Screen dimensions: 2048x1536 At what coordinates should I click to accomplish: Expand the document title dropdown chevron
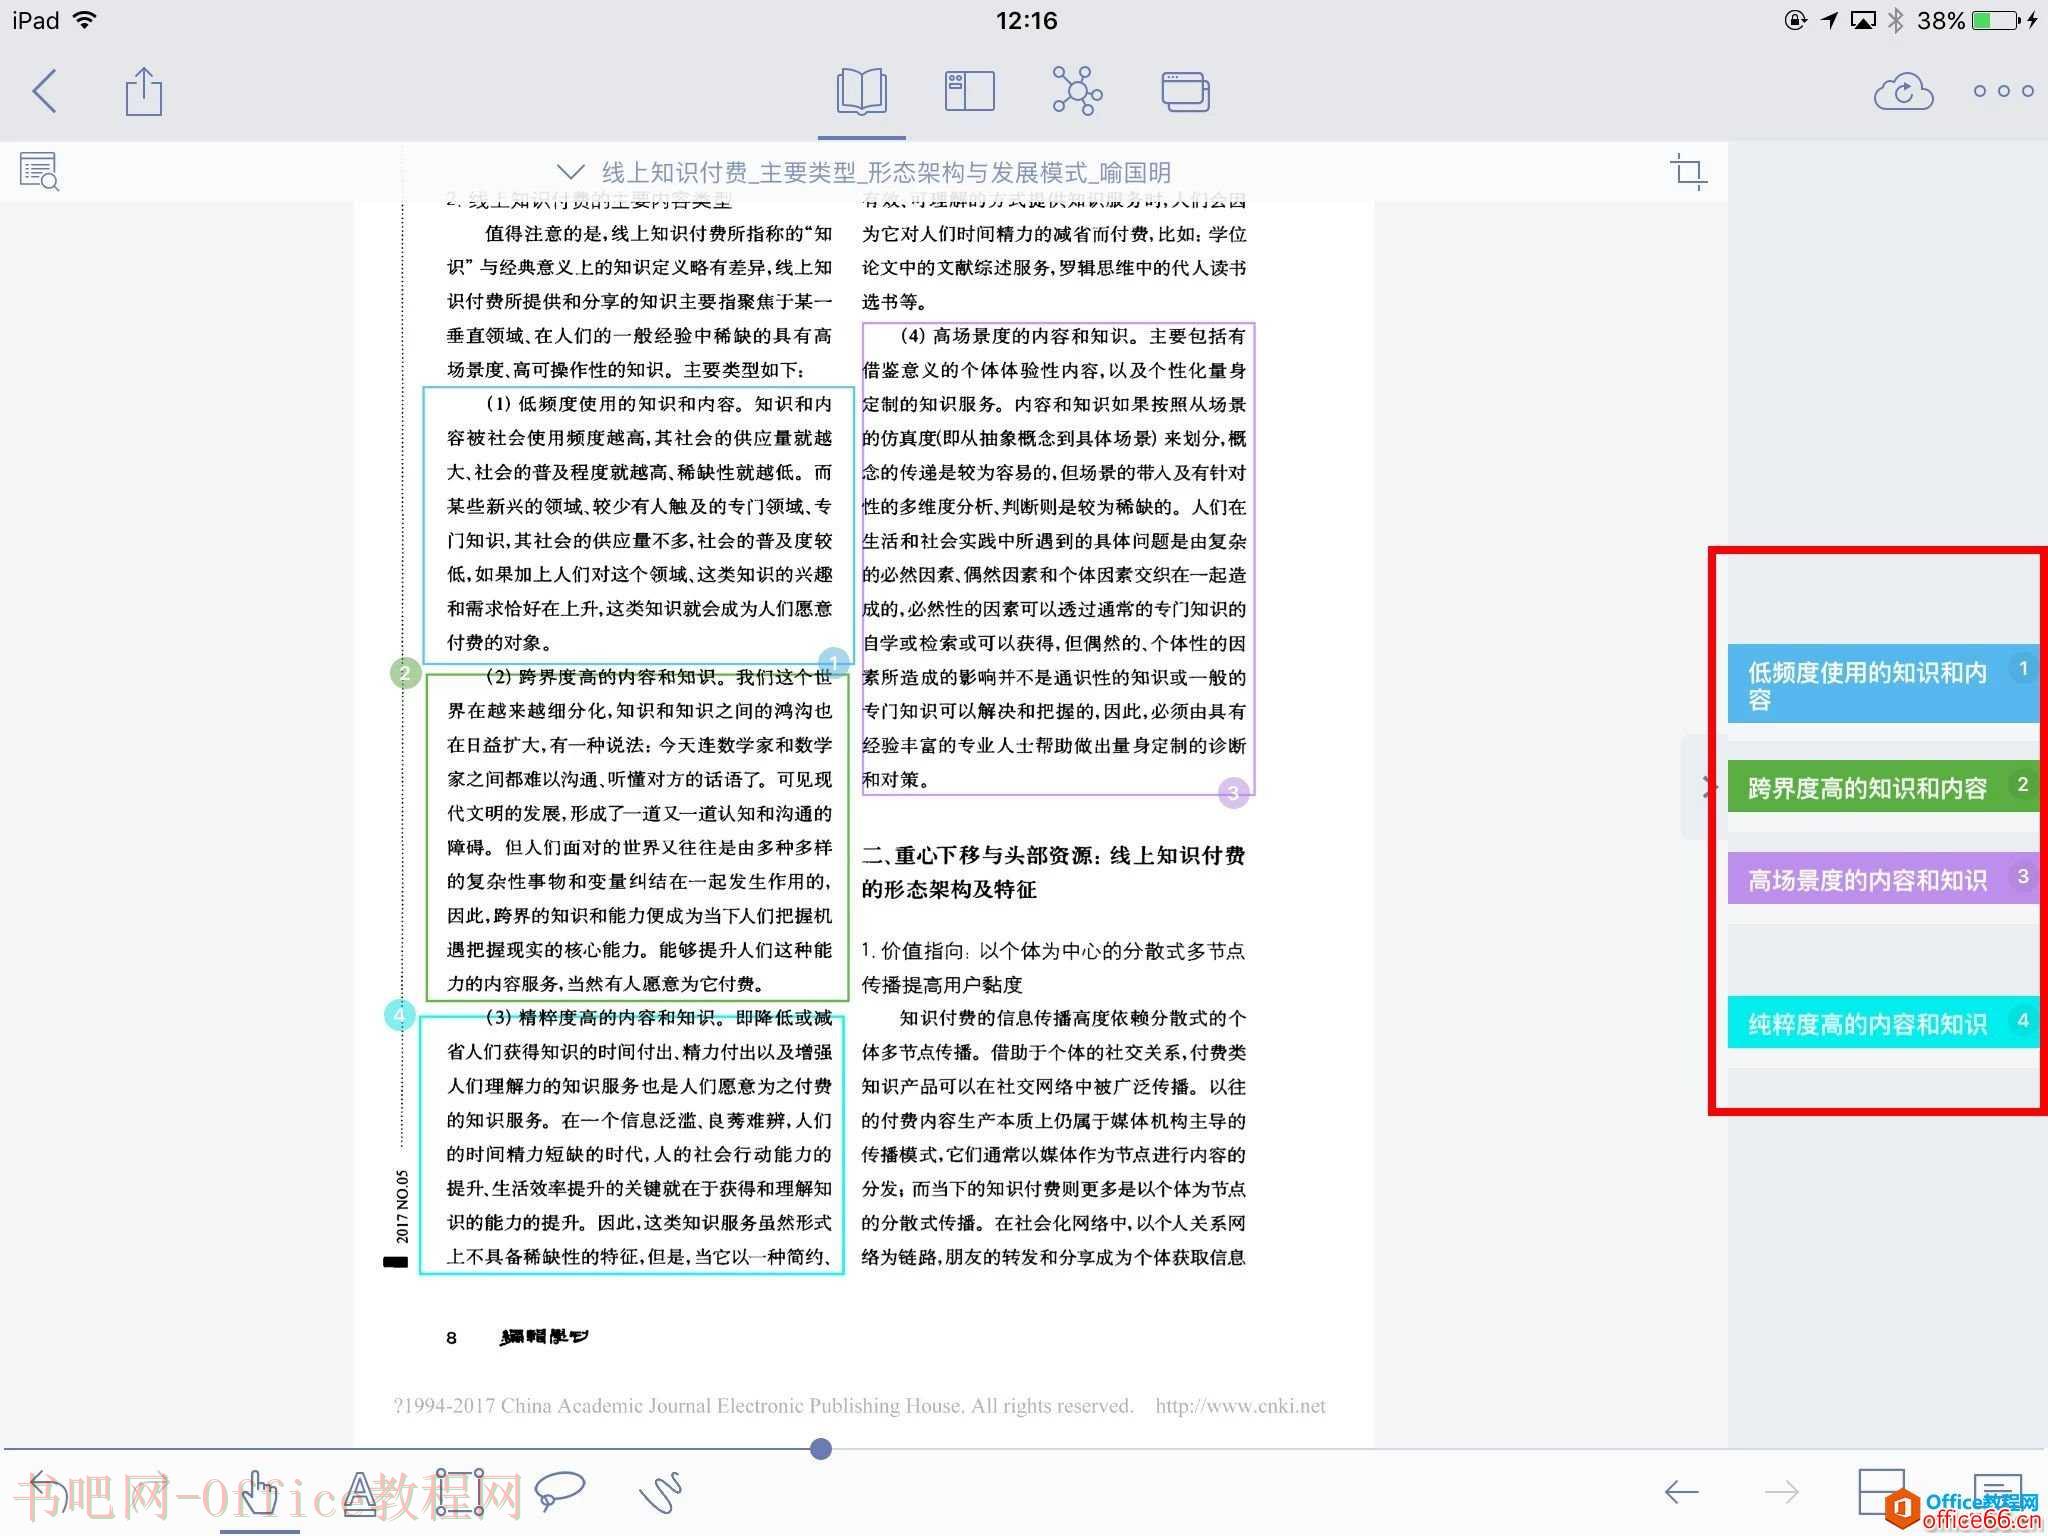point(570,172)
